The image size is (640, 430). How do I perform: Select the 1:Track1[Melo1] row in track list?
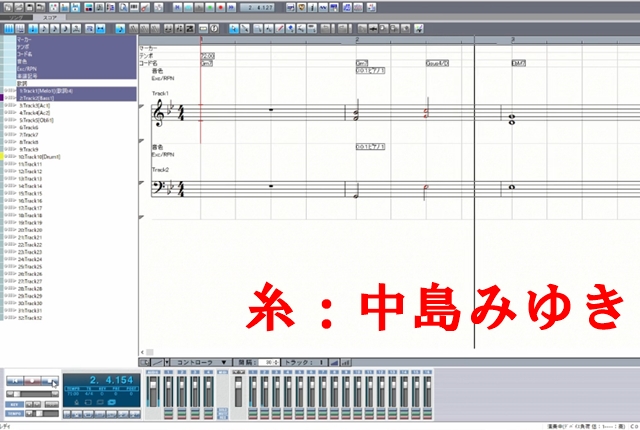pyautogui.click(x=76, y=91)
